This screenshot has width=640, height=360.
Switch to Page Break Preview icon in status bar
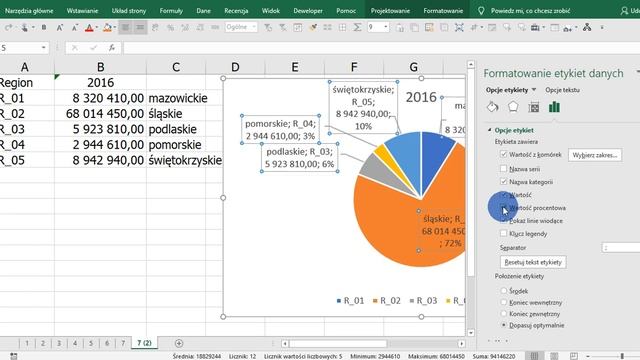coord(573,356)
